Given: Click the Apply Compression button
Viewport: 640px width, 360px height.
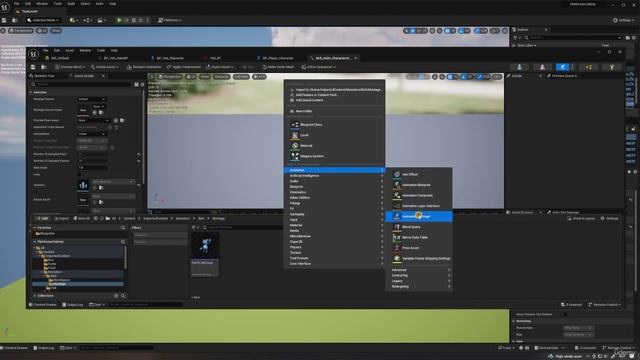Looking at the screenshot, I should click(x=184, y=67).
